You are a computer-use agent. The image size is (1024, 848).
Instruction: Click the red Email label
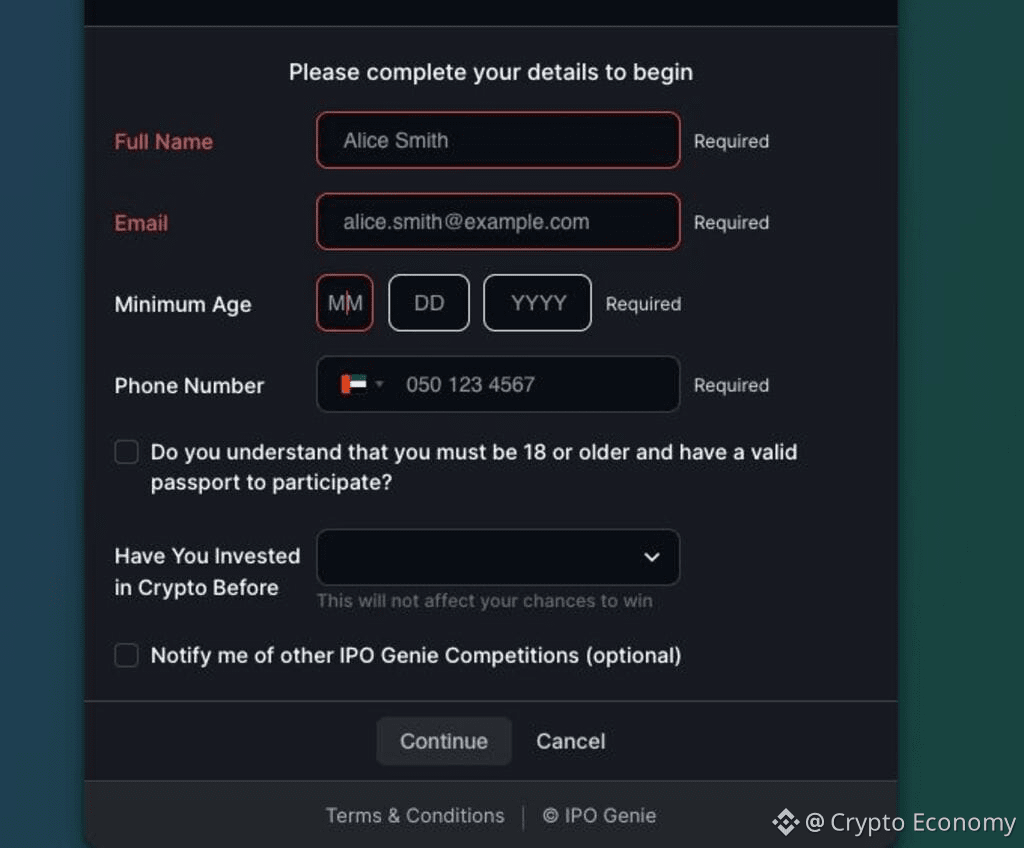click(x=141, y=223)
